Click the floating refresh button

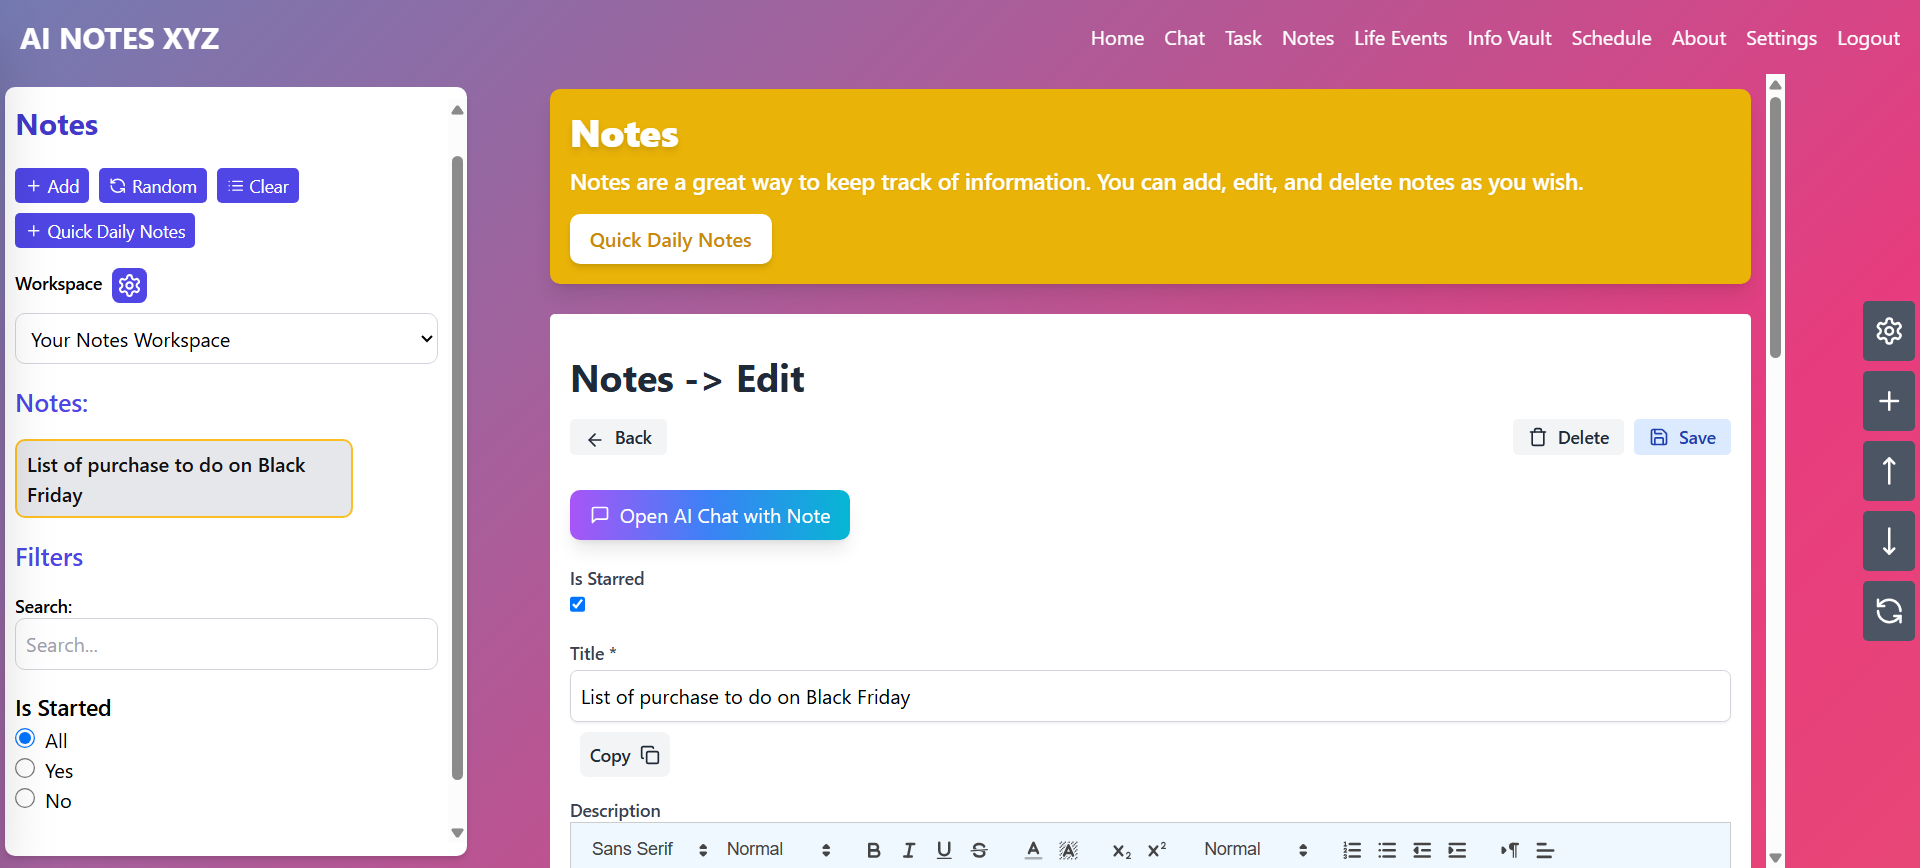1889,611
